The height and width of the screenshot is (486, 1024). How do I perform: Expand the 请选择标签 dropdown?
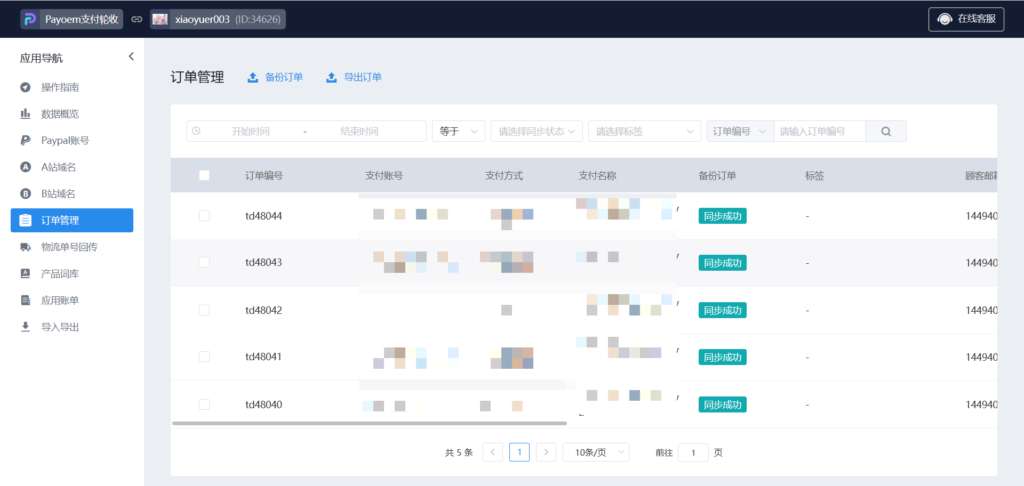pyautogui.click(x=645, y=131)
